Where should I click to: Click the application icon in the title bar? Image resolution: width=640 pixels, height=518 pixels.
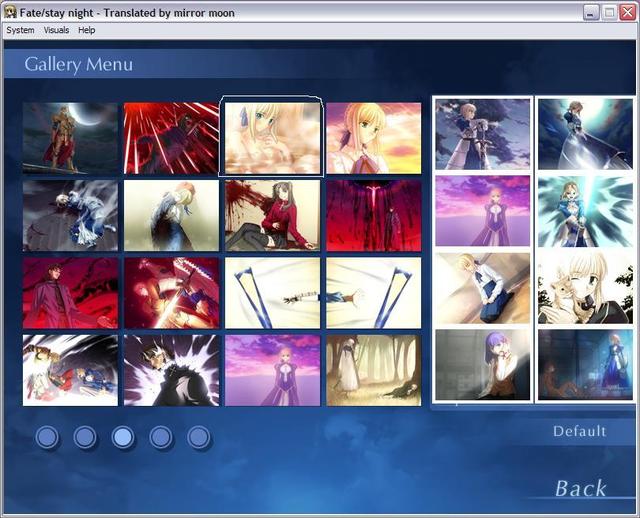pyautogui.click(x=10, y=13)
